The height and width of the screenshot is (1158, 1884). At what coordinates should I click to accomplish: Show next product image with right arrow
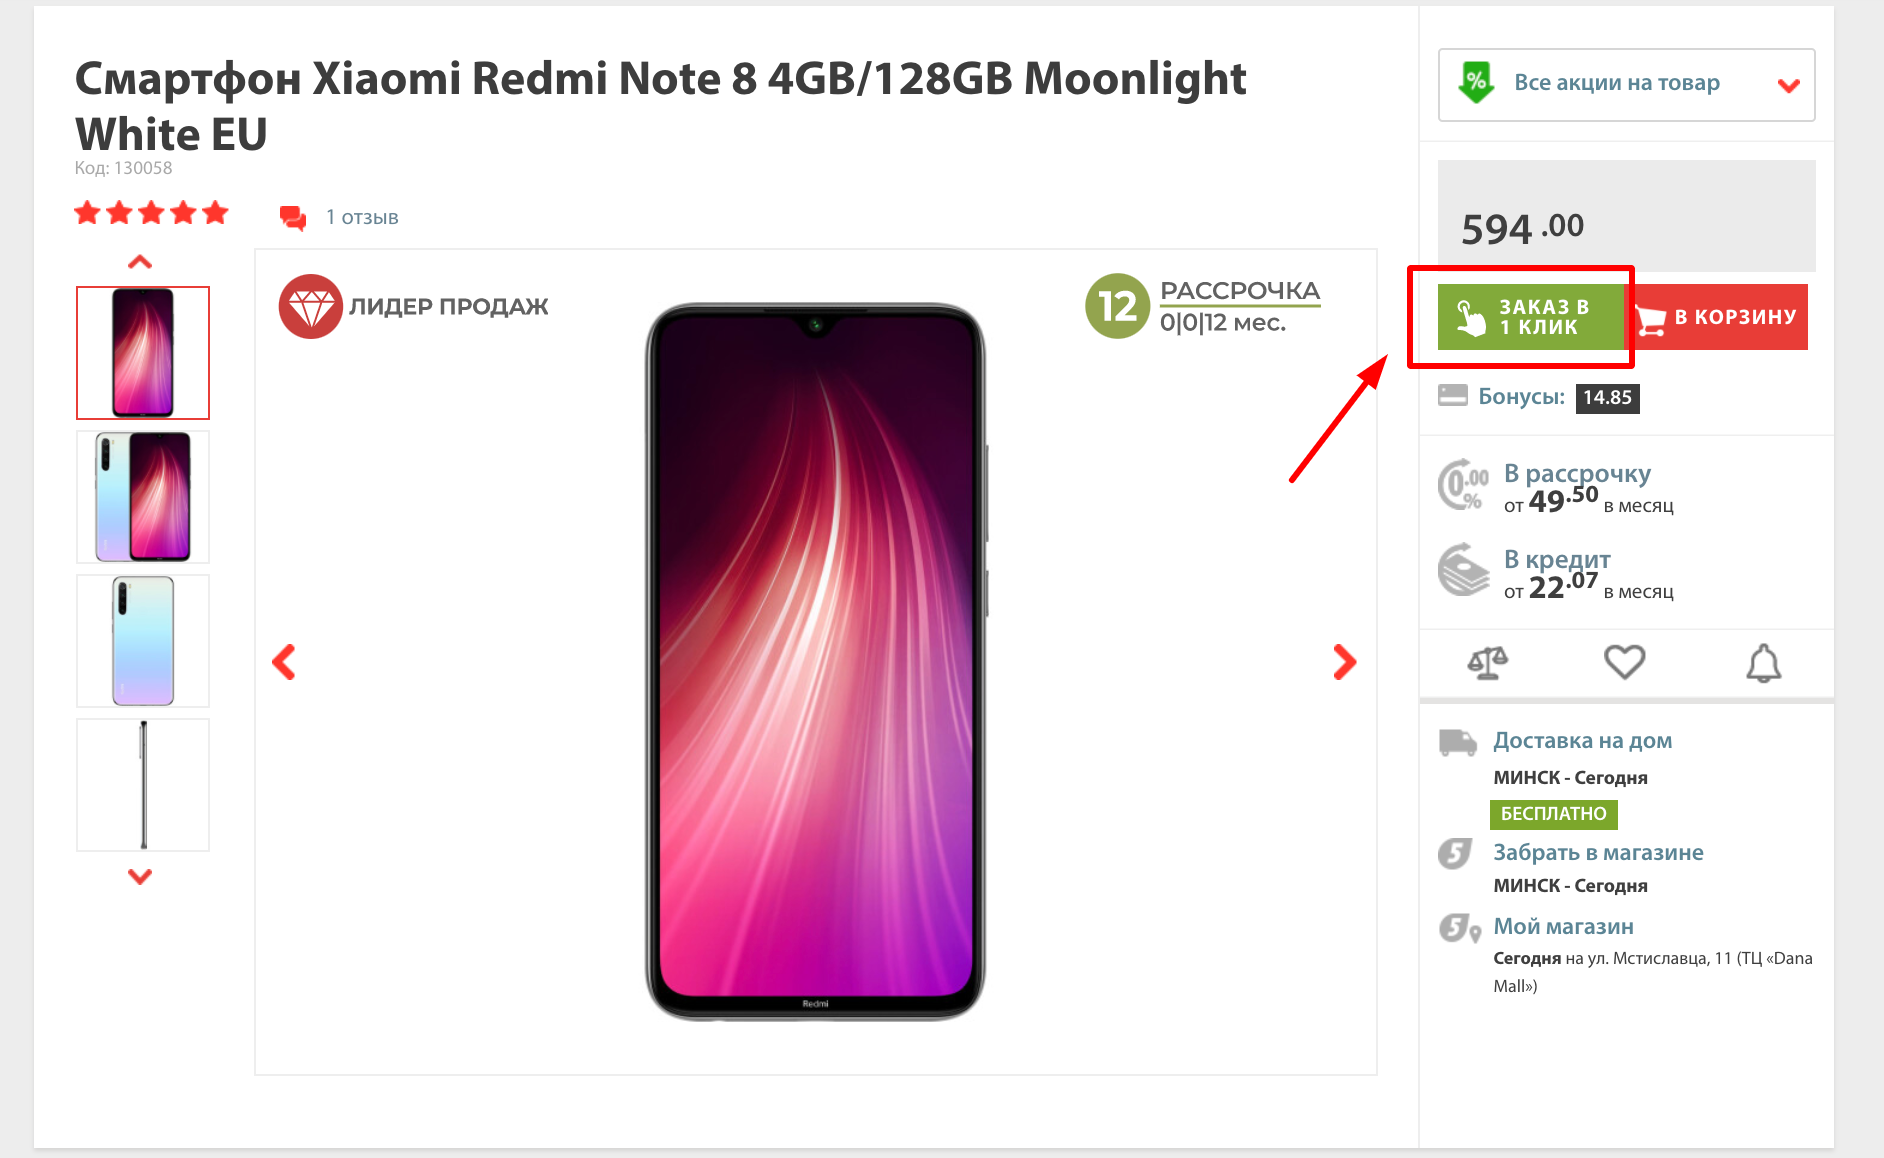pyautogui.click(x=1345, y=662)
